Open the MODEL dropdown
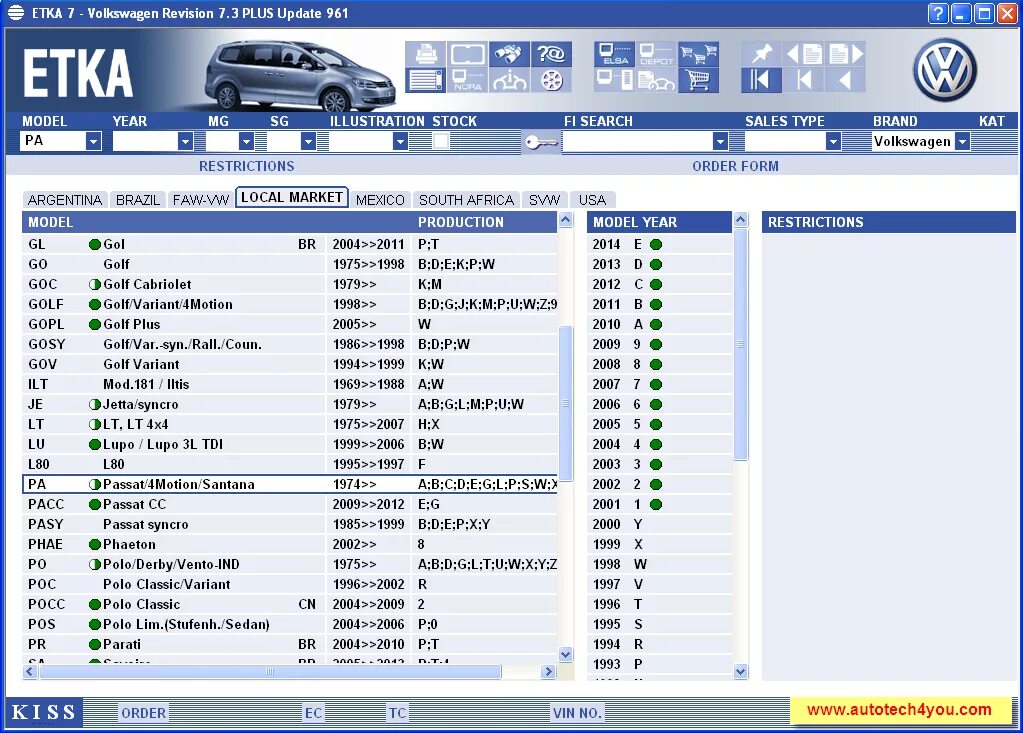Screen dimensions: 1023x733 coord(93,141)
